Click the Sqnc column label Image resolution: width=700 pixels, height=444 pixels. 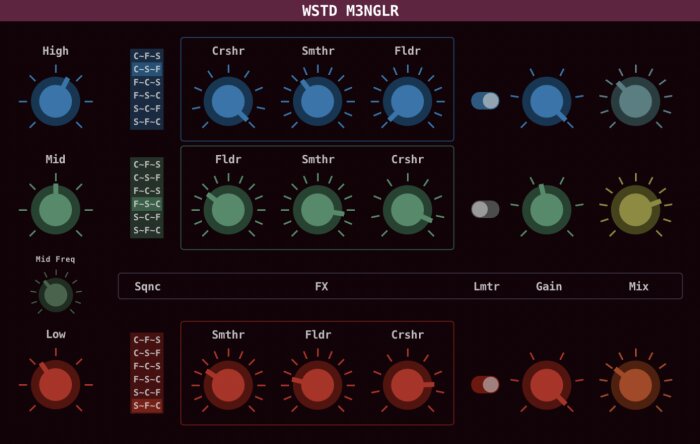tap(147, 286)
